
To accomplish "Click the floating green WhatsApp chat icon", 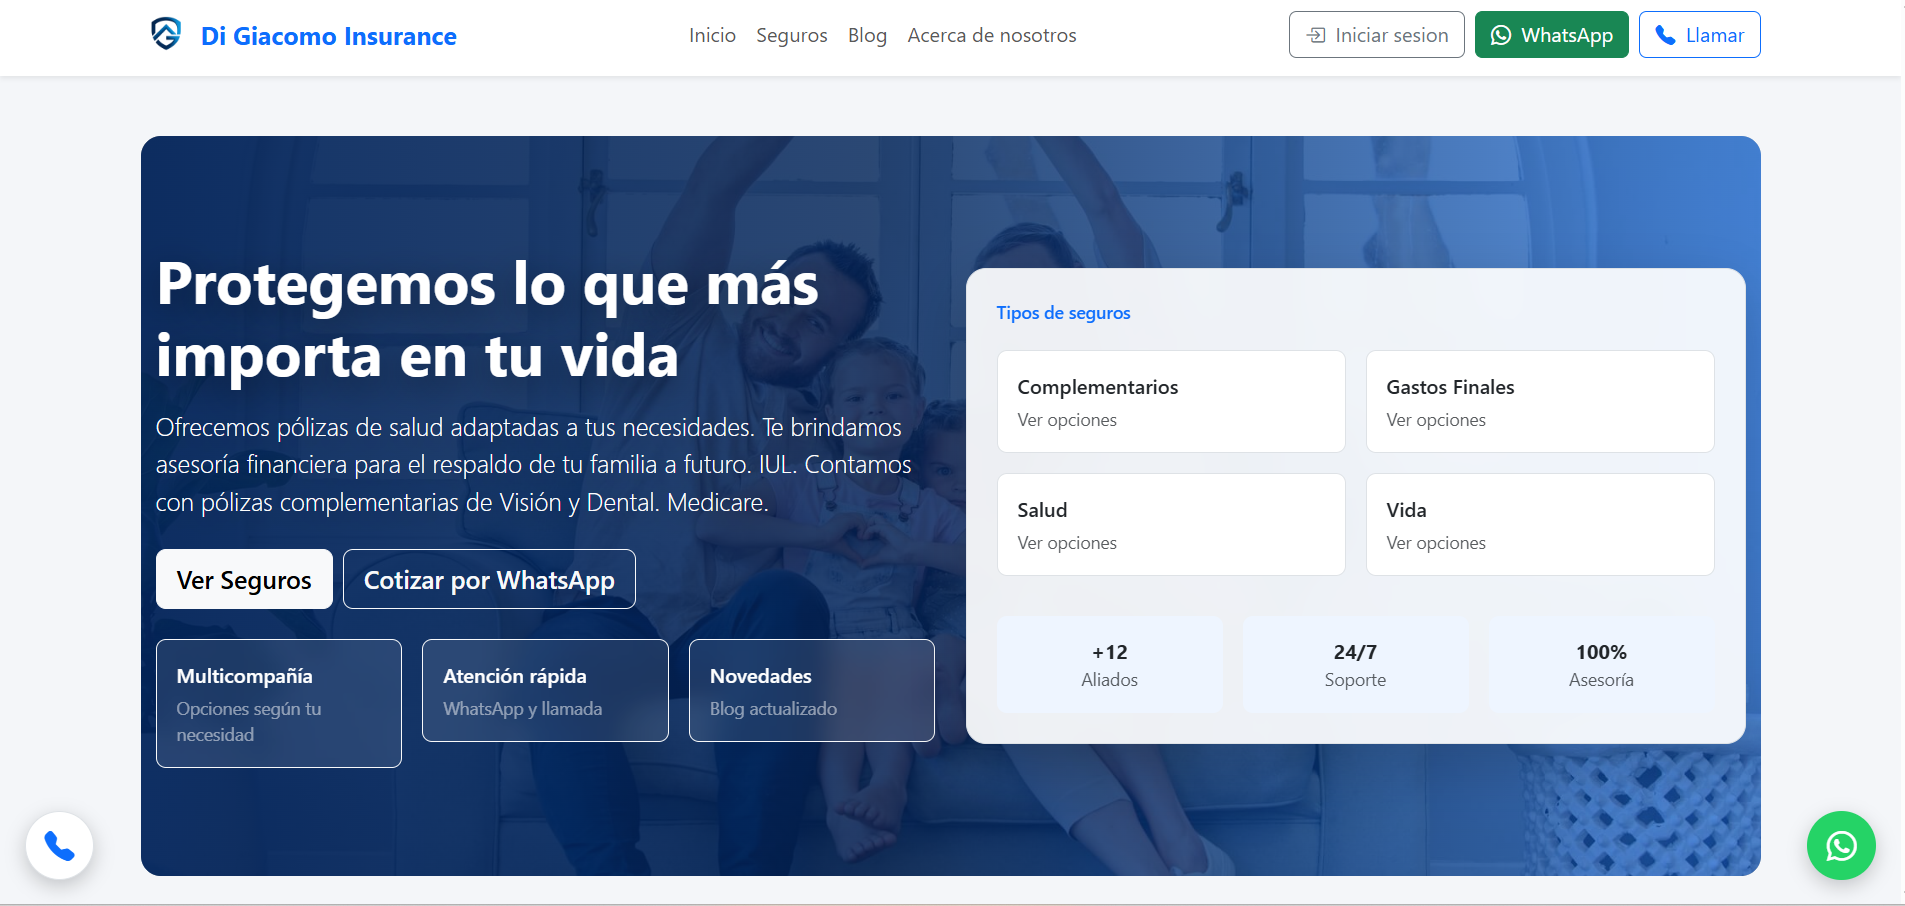I will pyautogui.click(x=1840, y=845).
